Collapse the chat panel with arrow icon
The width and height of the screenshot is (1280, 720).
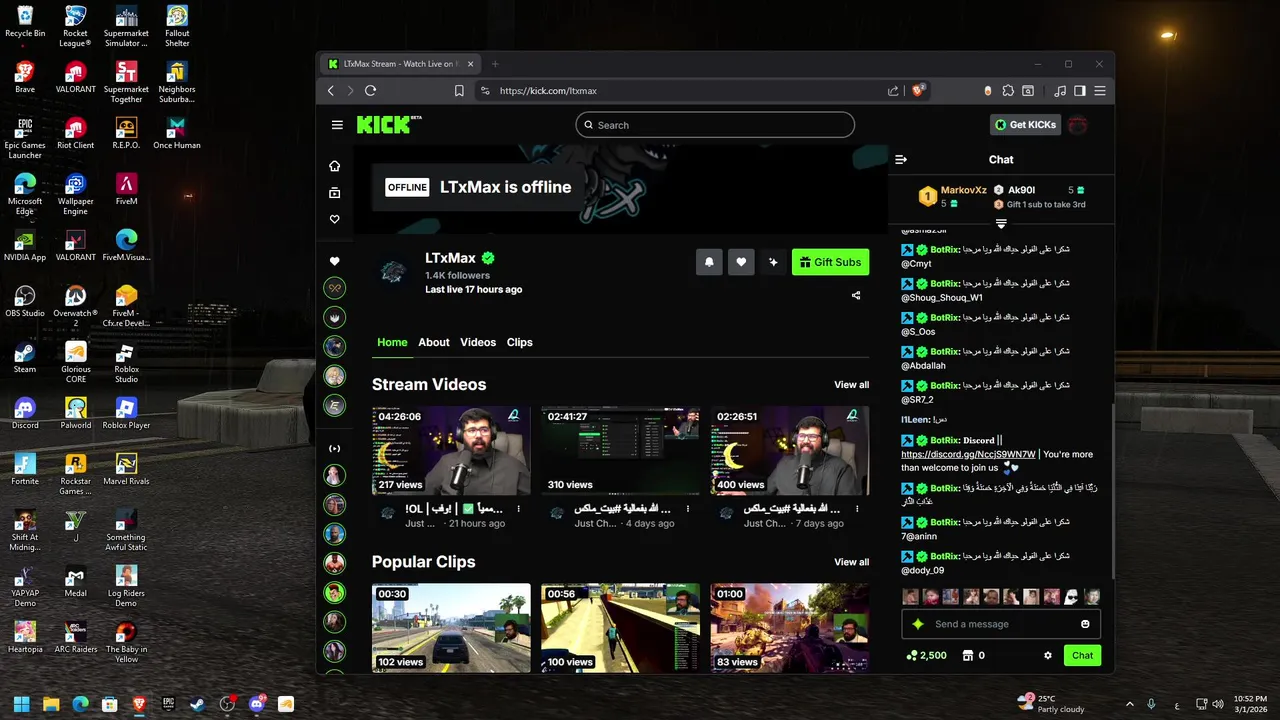(901, 159)
